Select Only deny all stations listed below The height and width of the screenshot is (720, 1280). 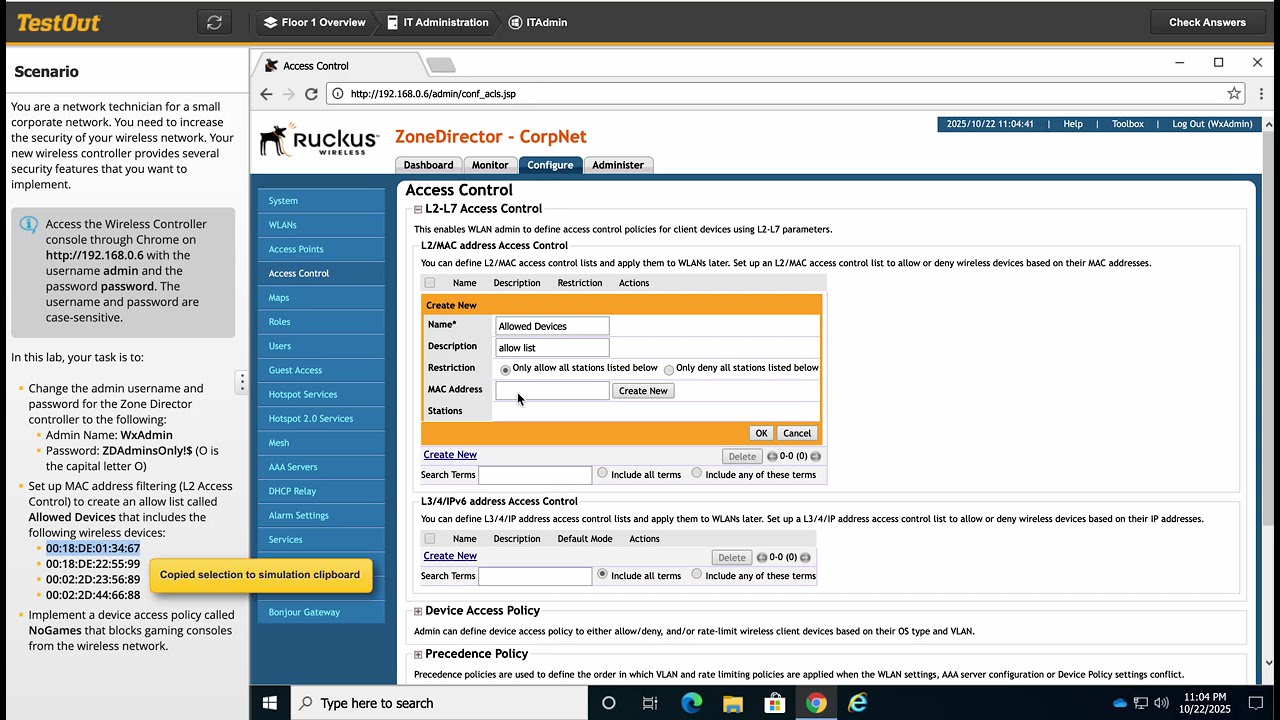(669, 369)
